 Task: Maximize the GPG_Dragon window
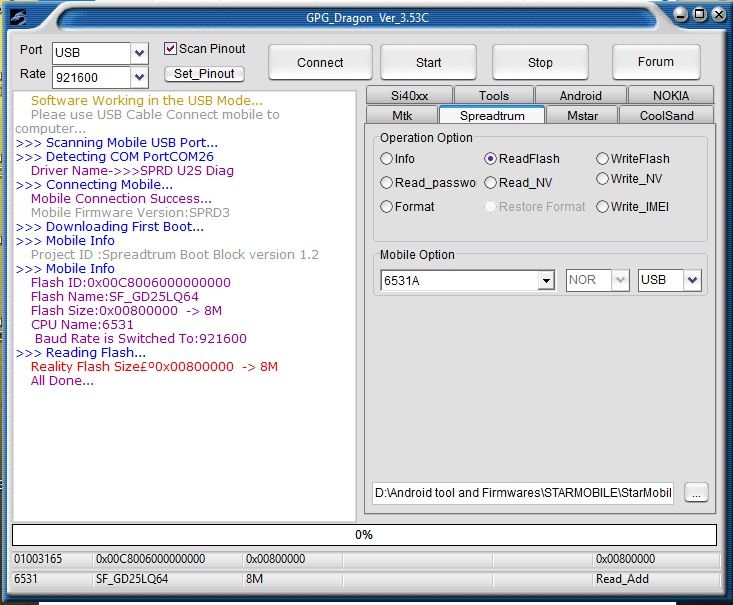pos(700,14)
